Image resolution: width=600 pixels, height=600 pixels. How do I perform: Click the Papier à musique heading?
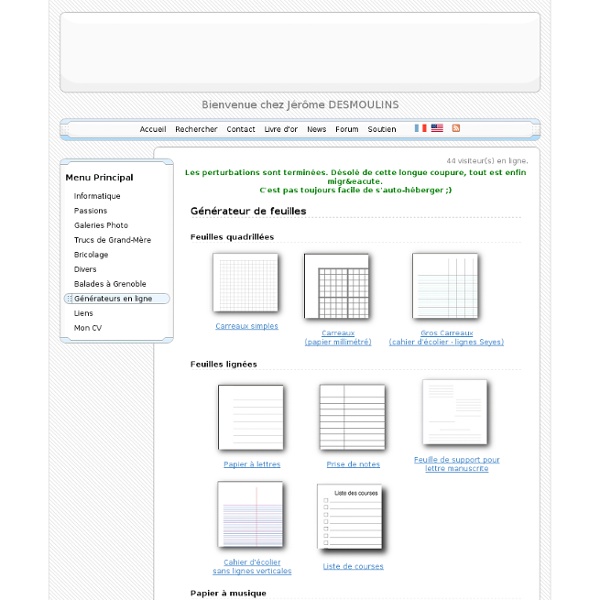coord(228,593)
